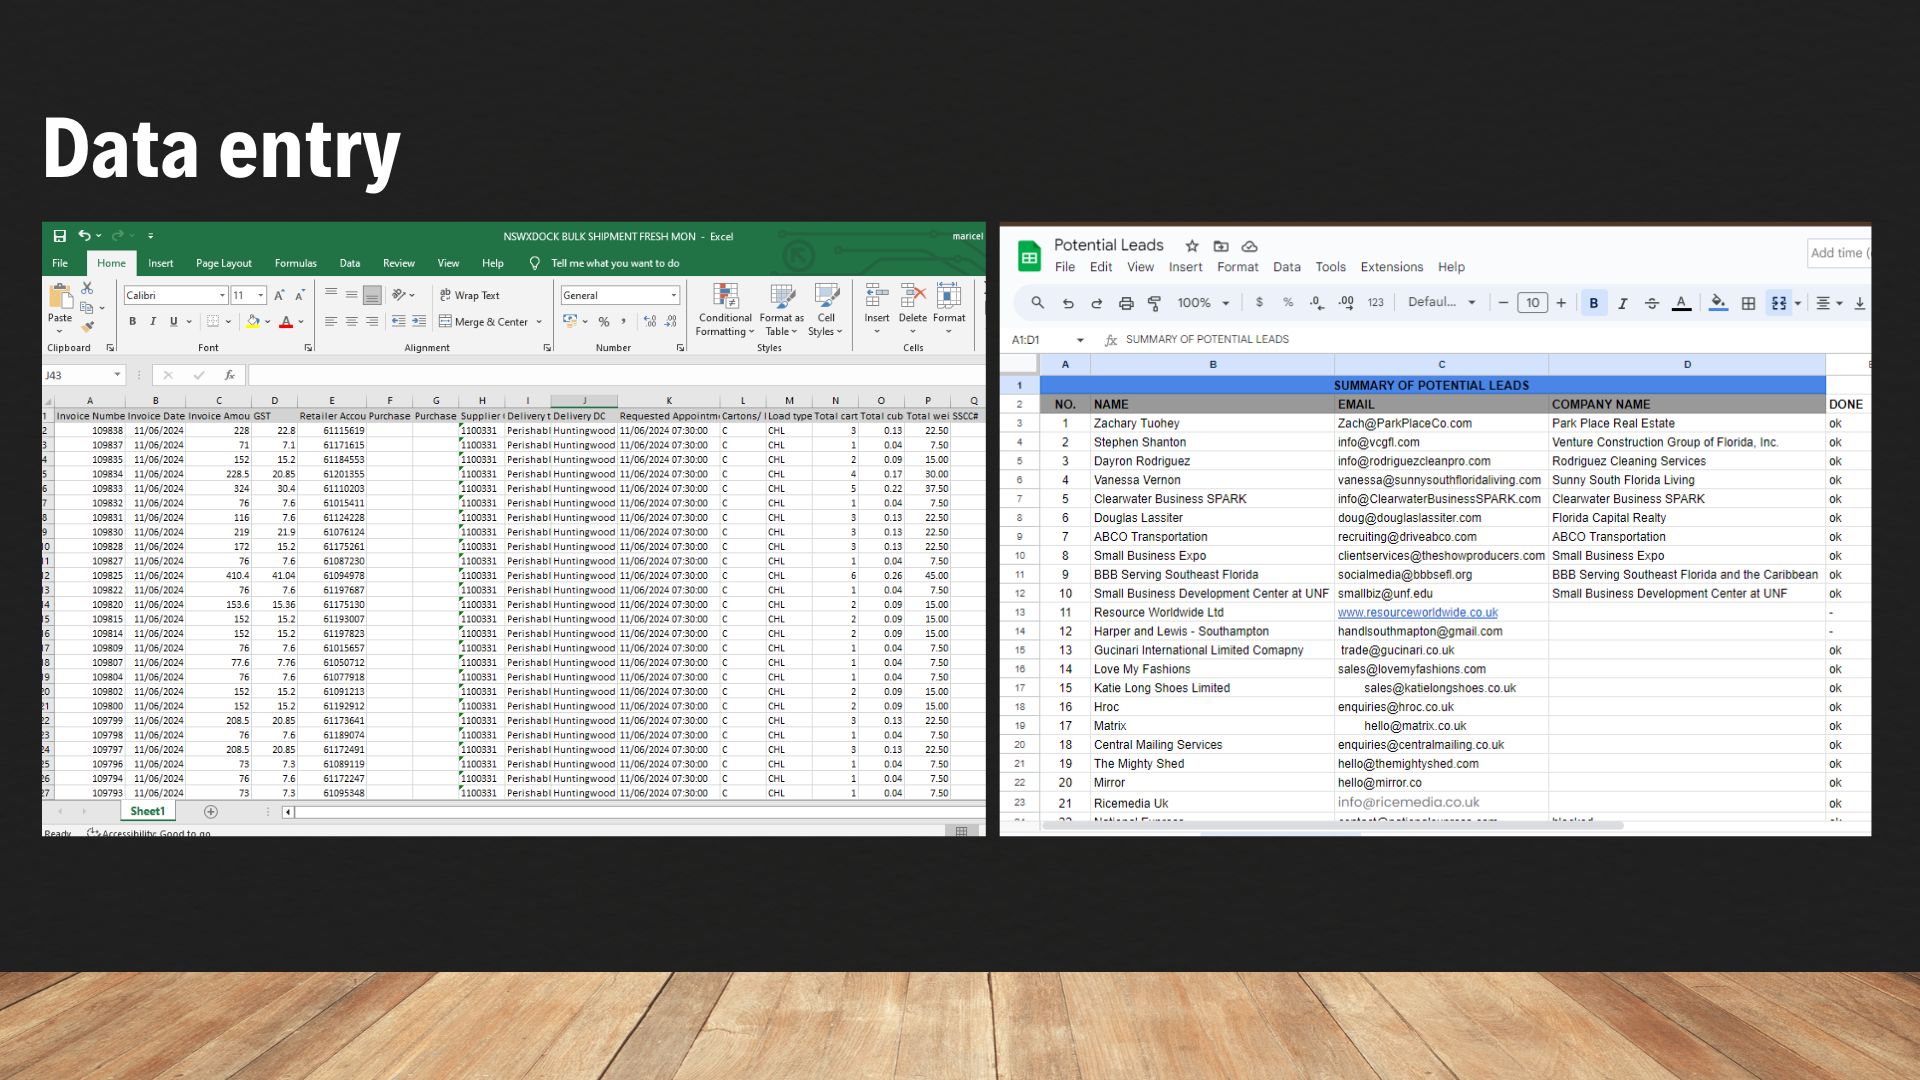Toggle Italic in Excel Font group
Viewport: 1920px width, 1080px height.
(x=153, y=322)
